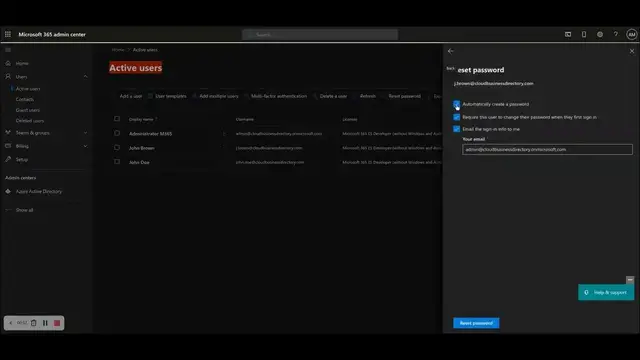This screenshot has height=360, width=640.
Task: Focus the top search box
Action: [x=320, y=34]
